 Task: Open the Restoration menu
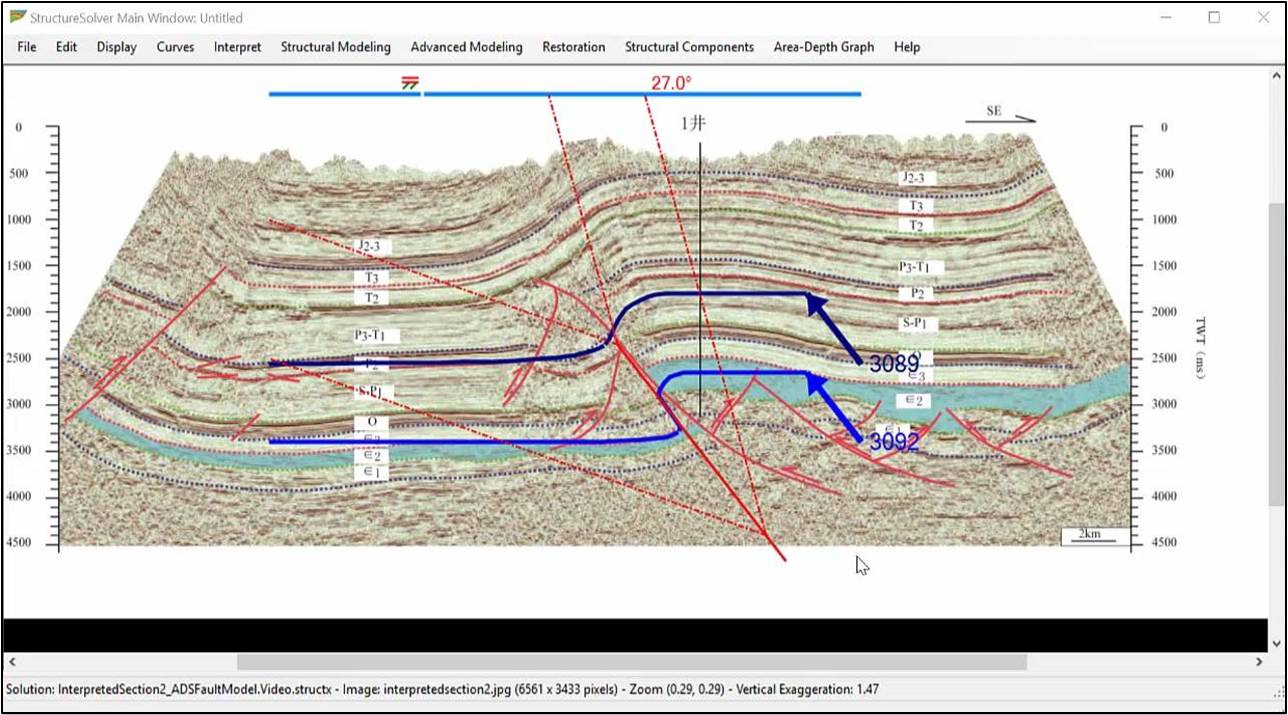pos(573,47)
